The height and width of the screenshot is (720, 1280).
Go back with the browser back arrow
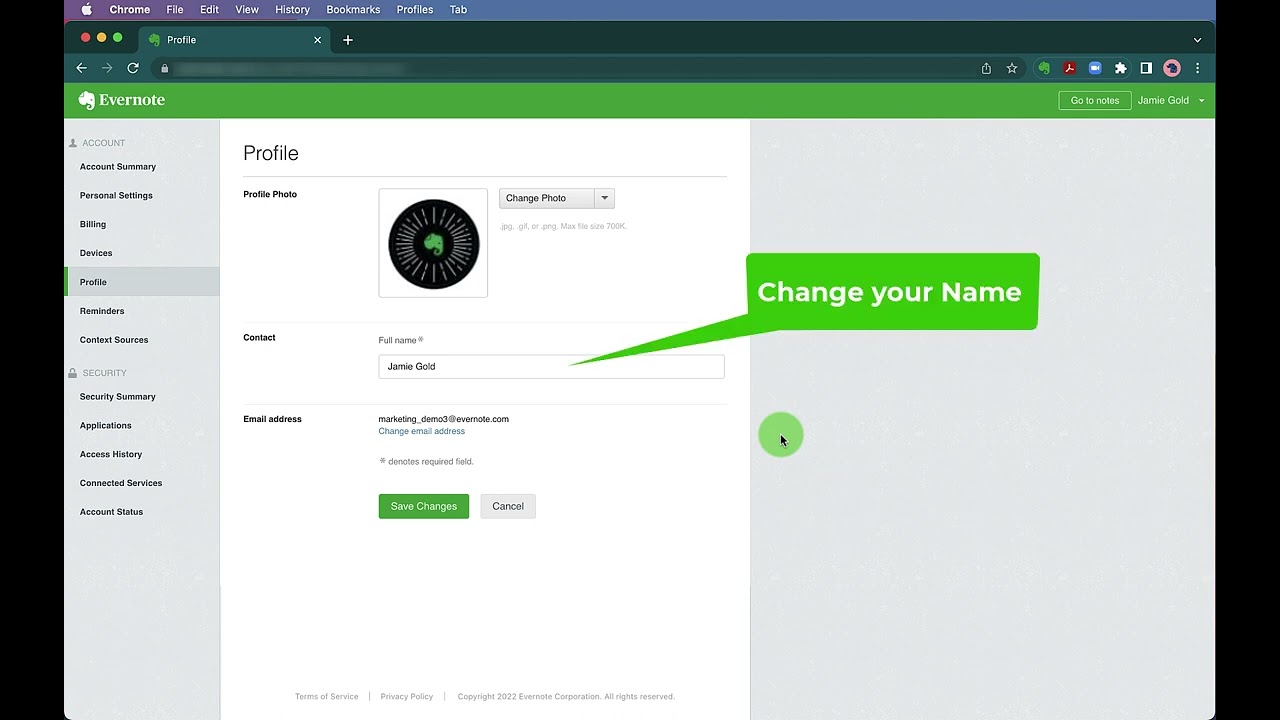82,68
